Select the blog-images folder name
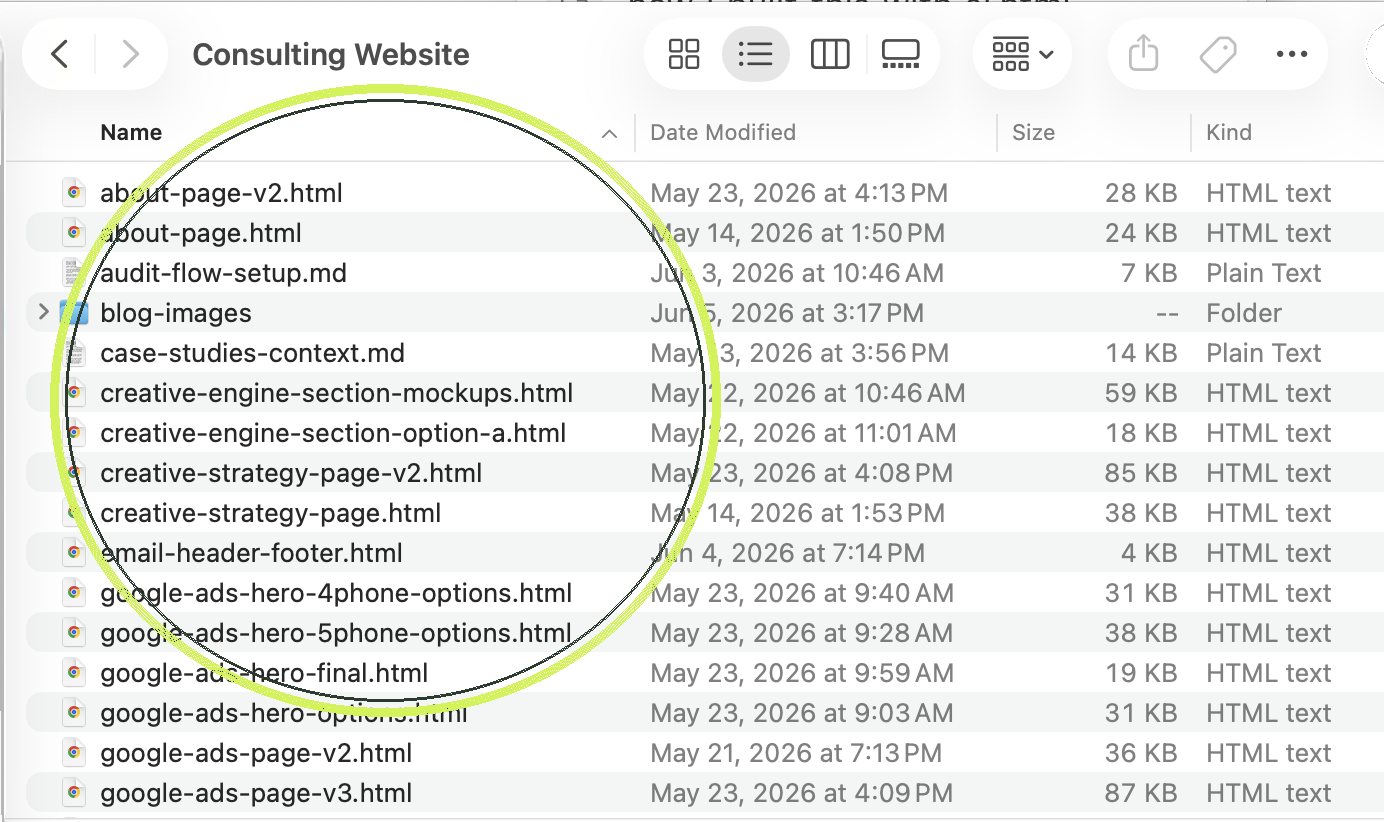Image resolution: width=1384 pixels, height=822 pixels. pyautogui.click(x=176, y=313)
